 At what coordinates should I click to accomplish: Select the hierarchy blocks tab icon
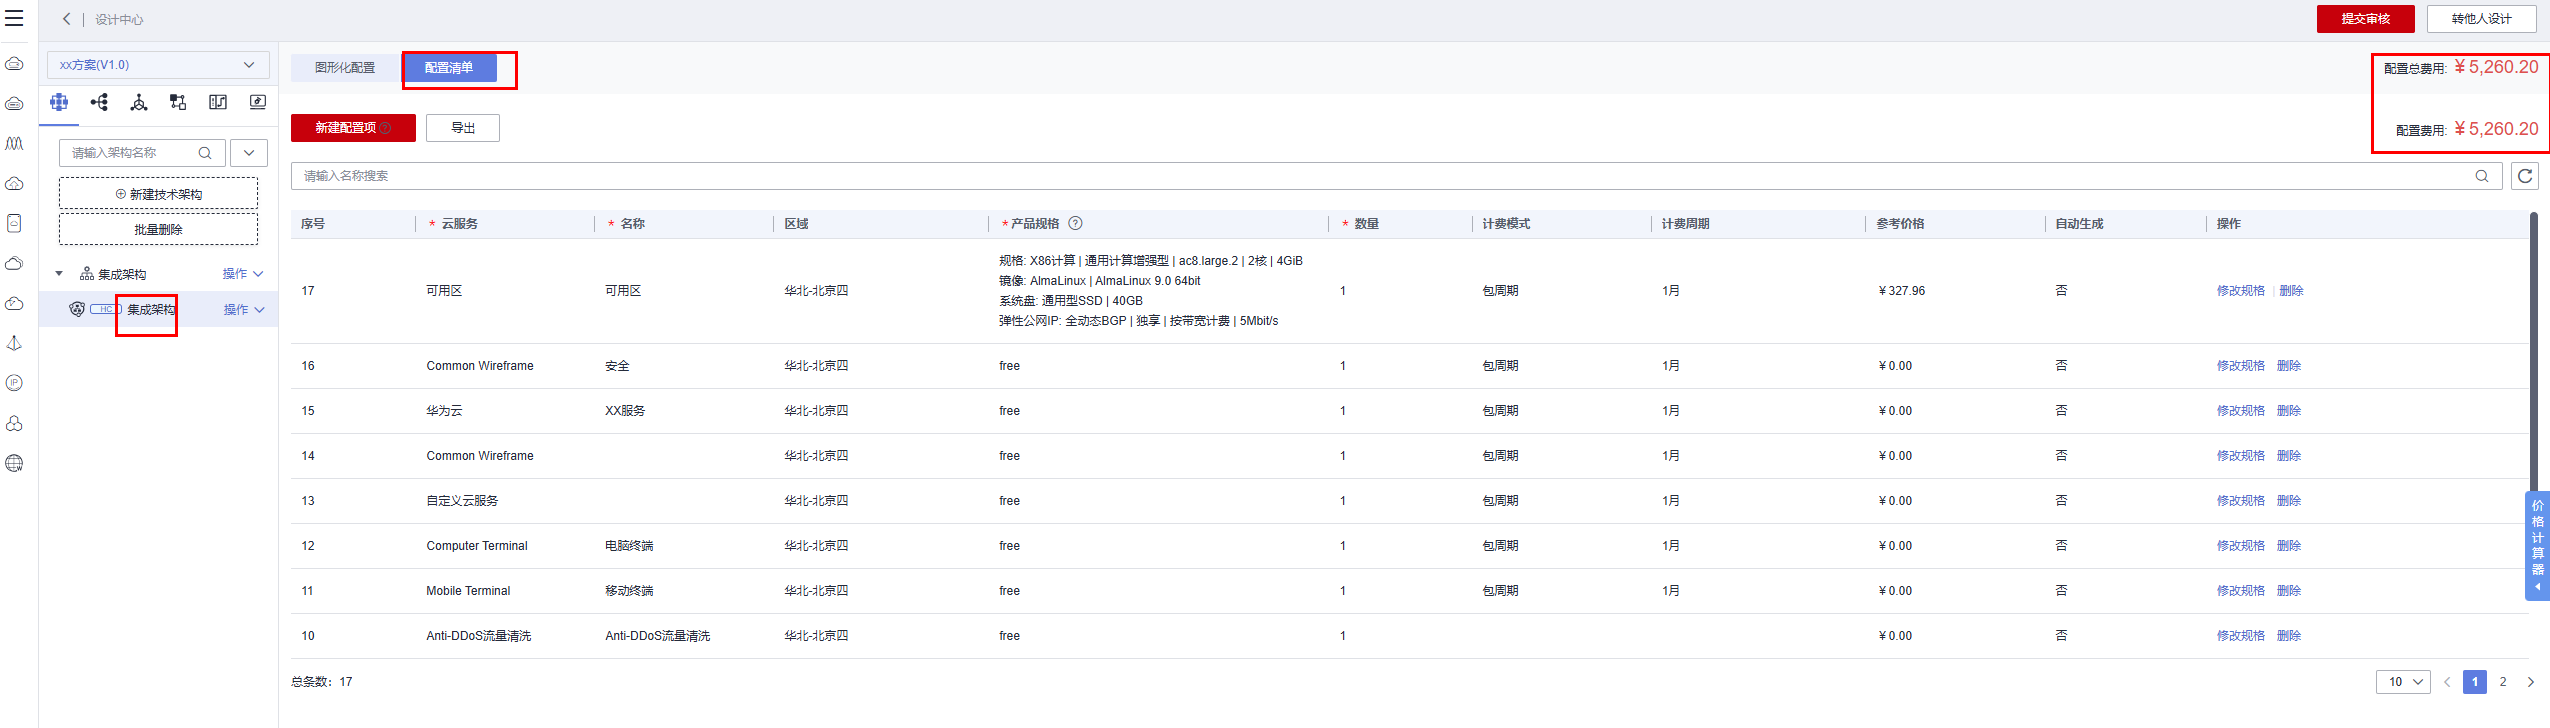tap(178, 102)
